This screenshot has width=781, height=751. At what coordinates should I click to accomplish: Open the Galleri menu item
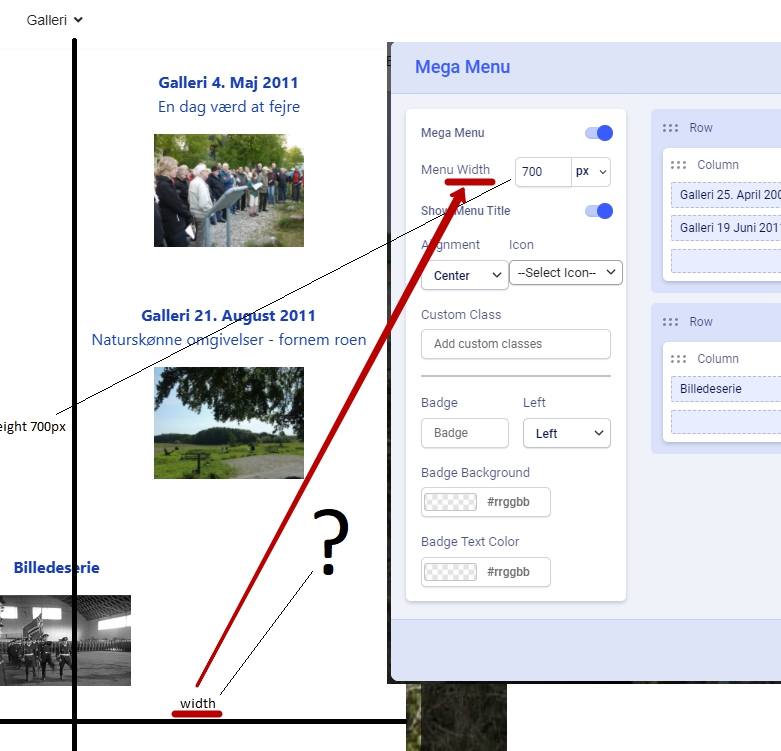tap(55, 20)
